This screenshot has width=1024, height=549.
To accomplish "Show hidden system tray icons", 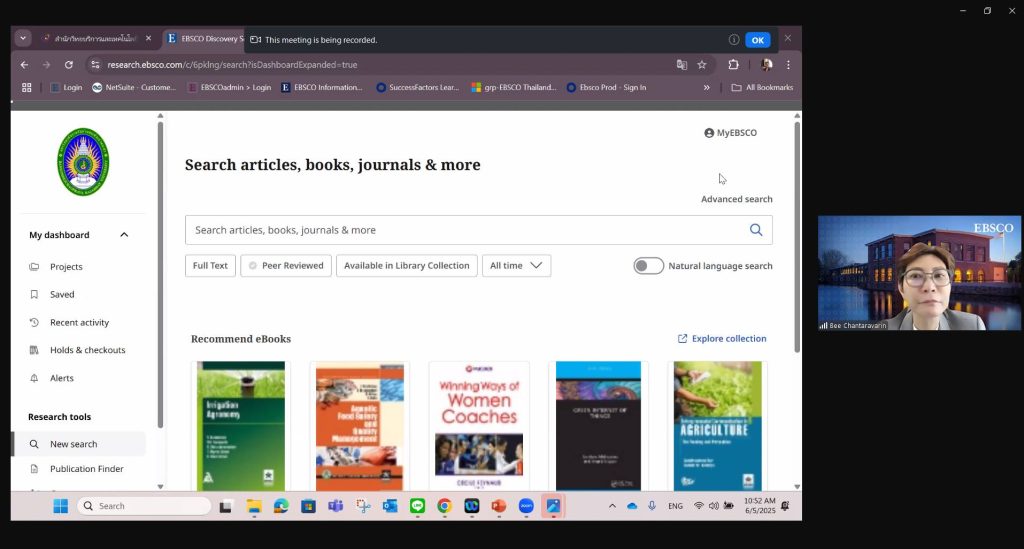I will 612,506.
